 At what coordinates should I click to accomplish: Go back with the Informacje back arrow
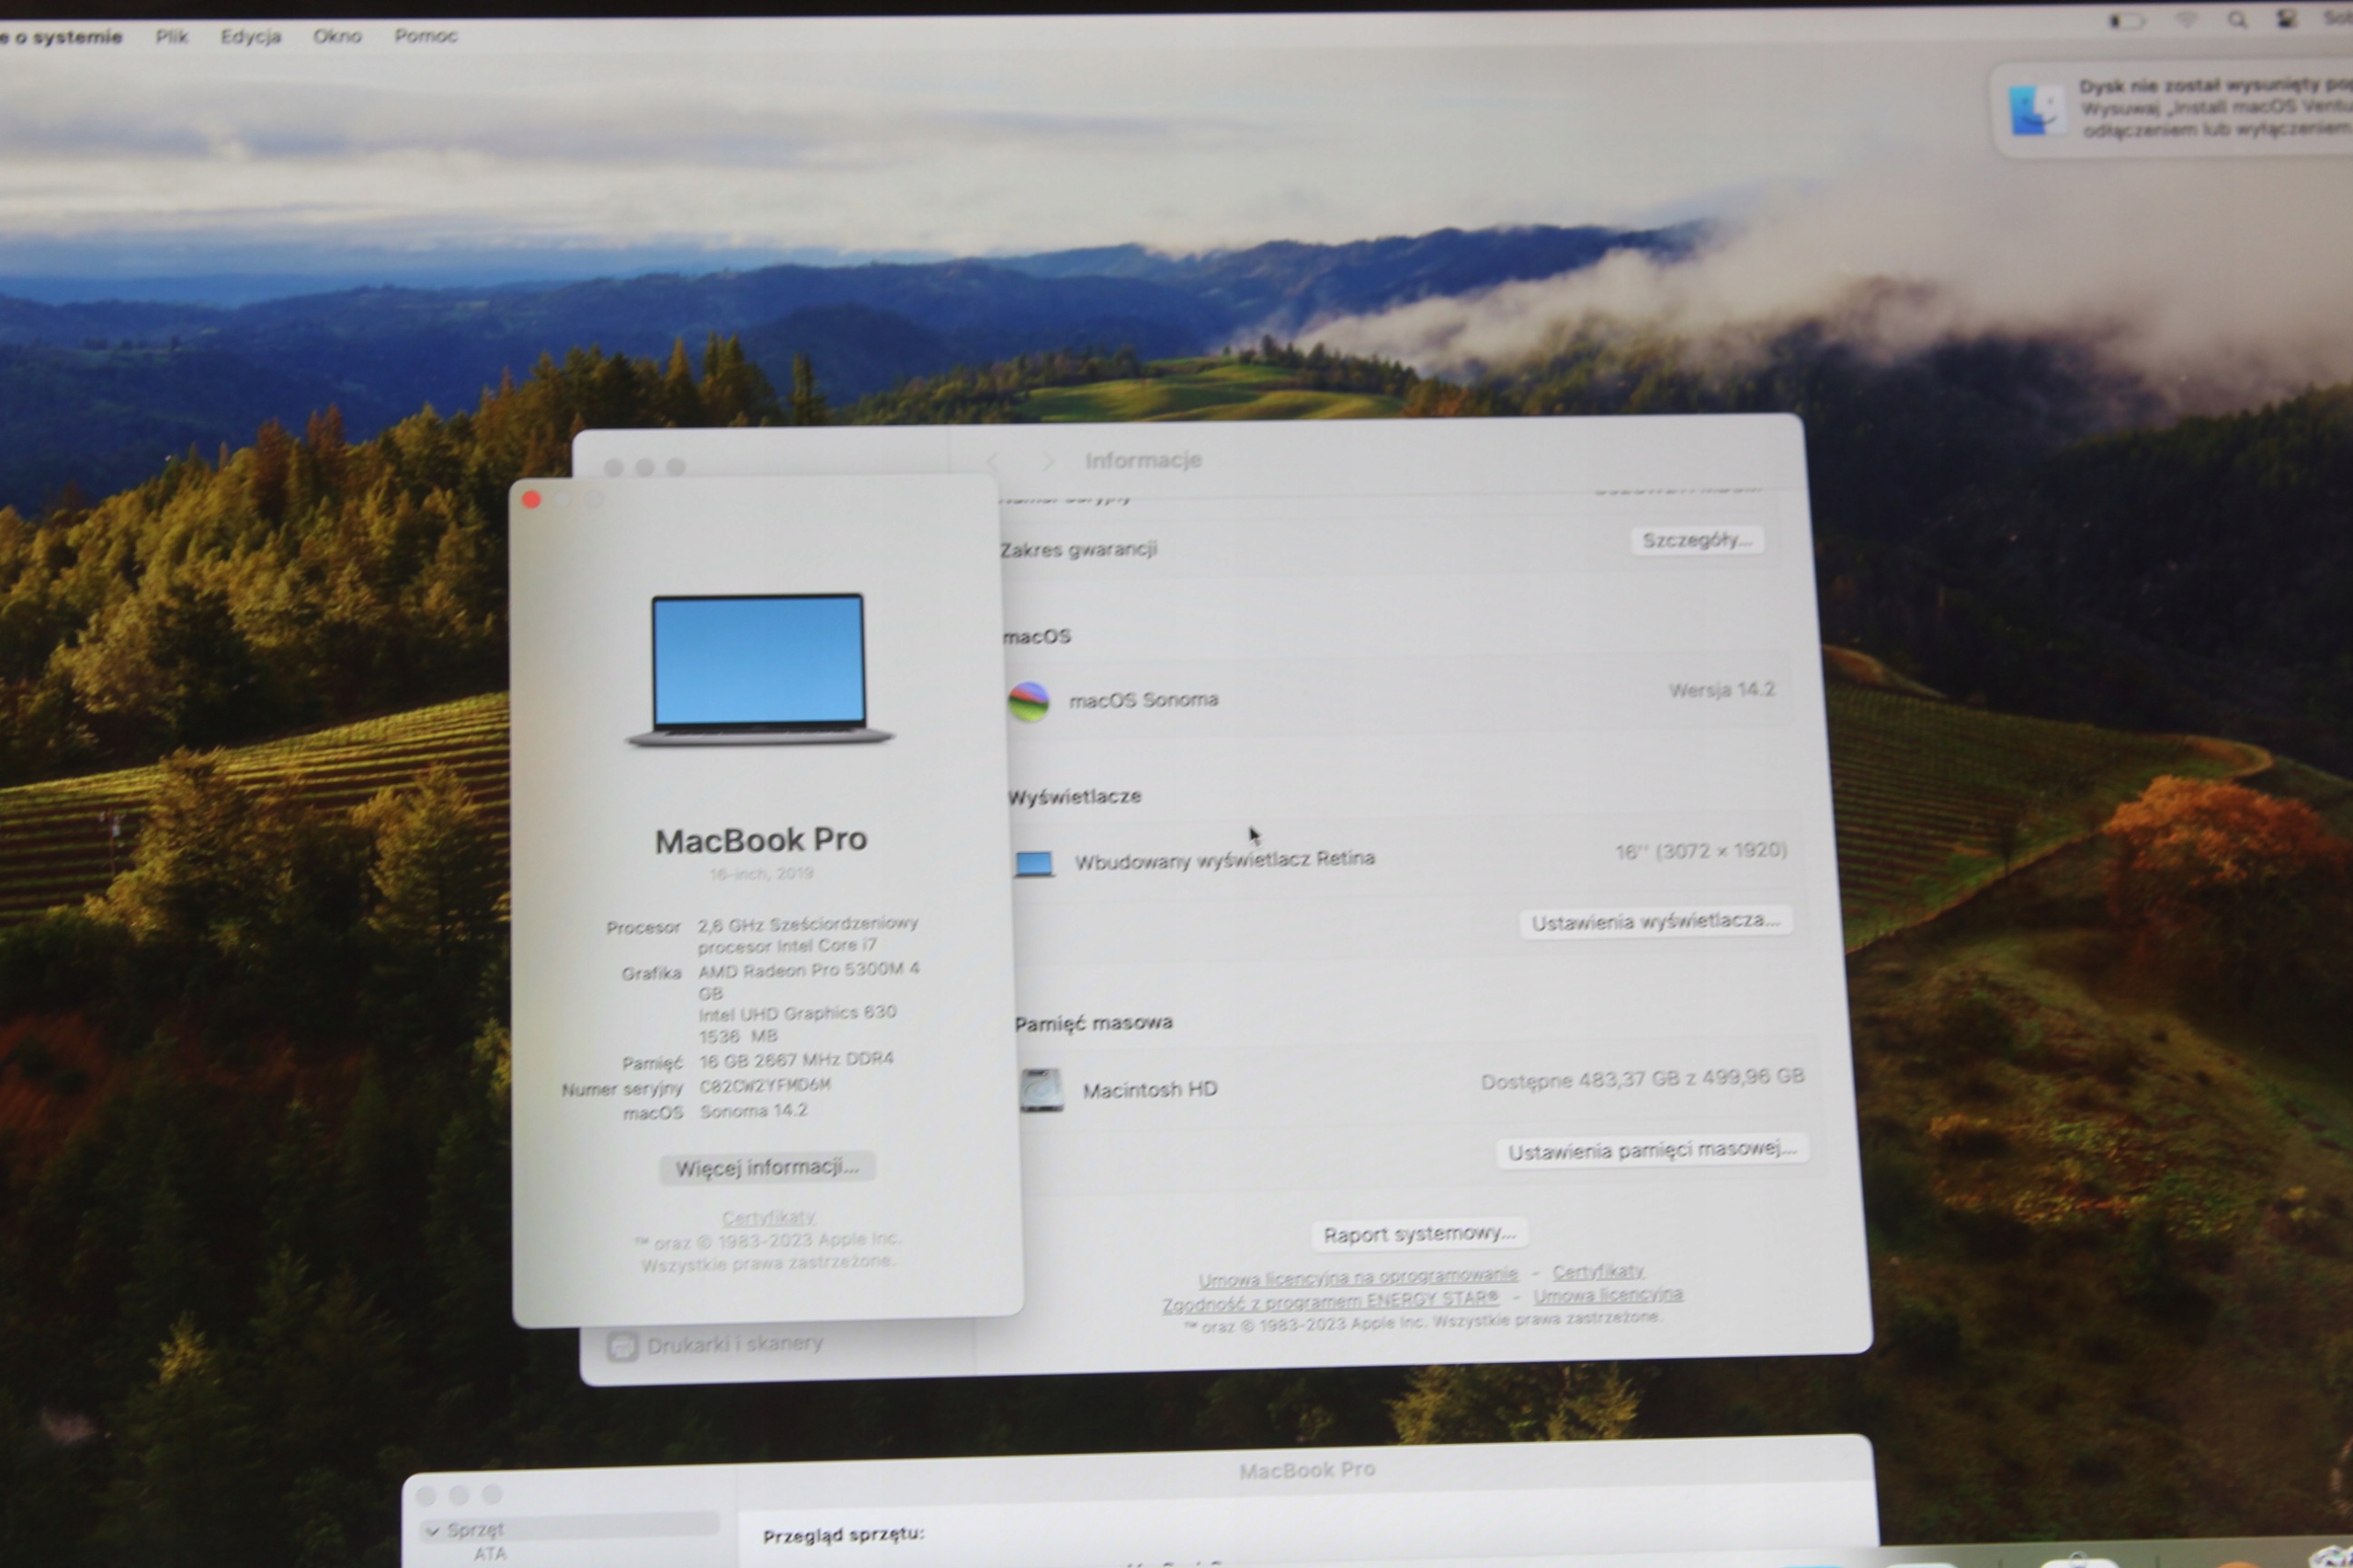click(x=993, y=461)
